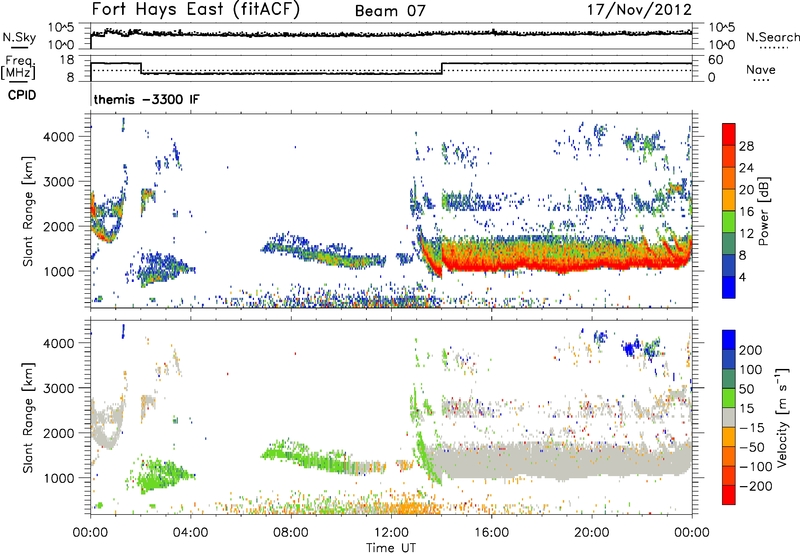Select the Beam 07 label
The height and width of the screenshot is (554, 800).
click(x=390, y=11)
